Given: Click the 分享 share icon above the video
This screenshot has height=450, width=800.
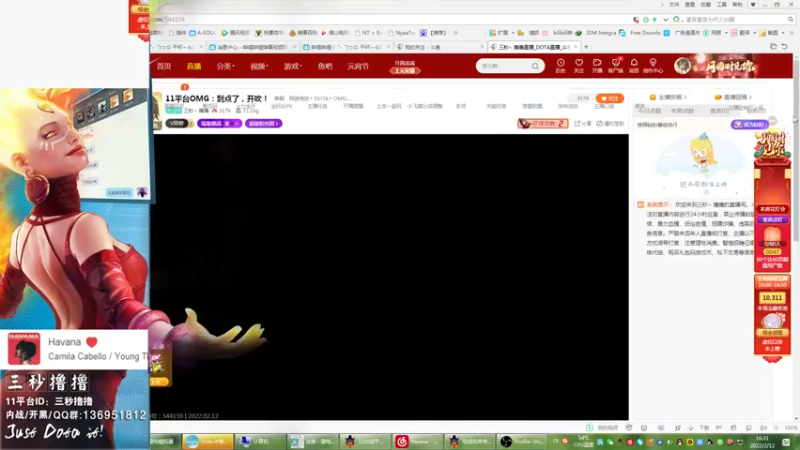Looking at the screenshot, I should [583, 123].
